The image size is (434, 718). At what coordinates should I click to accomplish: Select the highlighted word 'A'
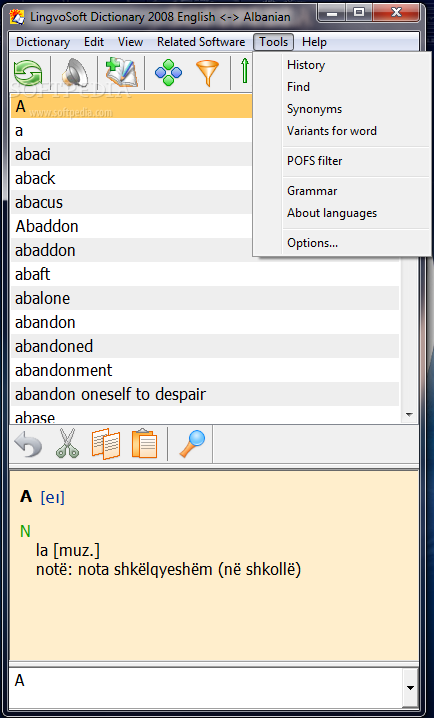click(x=131, y=106)
